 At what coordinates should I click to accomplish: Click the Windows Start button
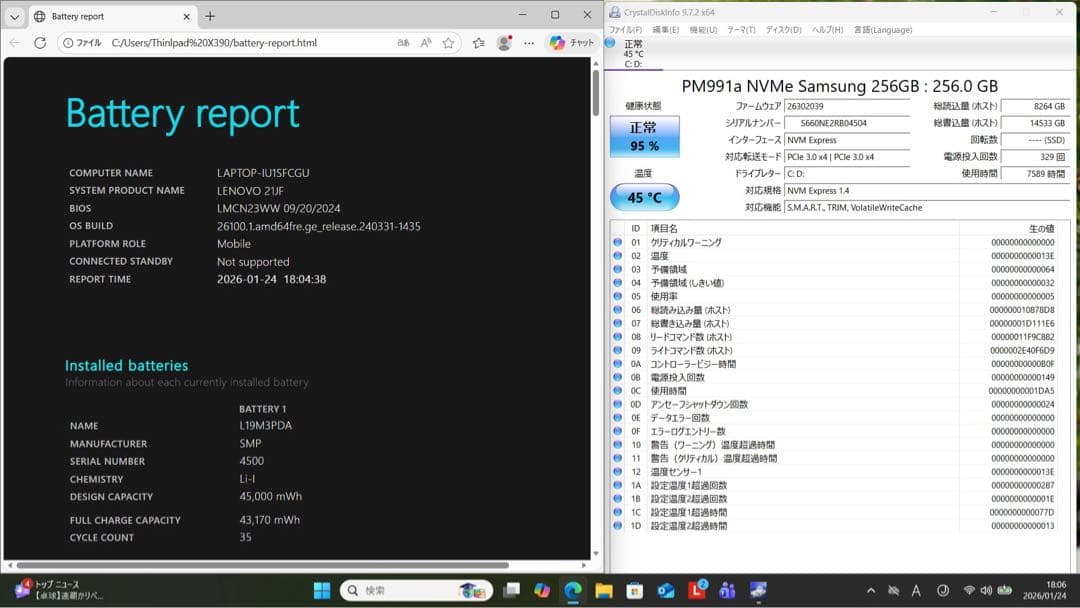coord(320,590)
